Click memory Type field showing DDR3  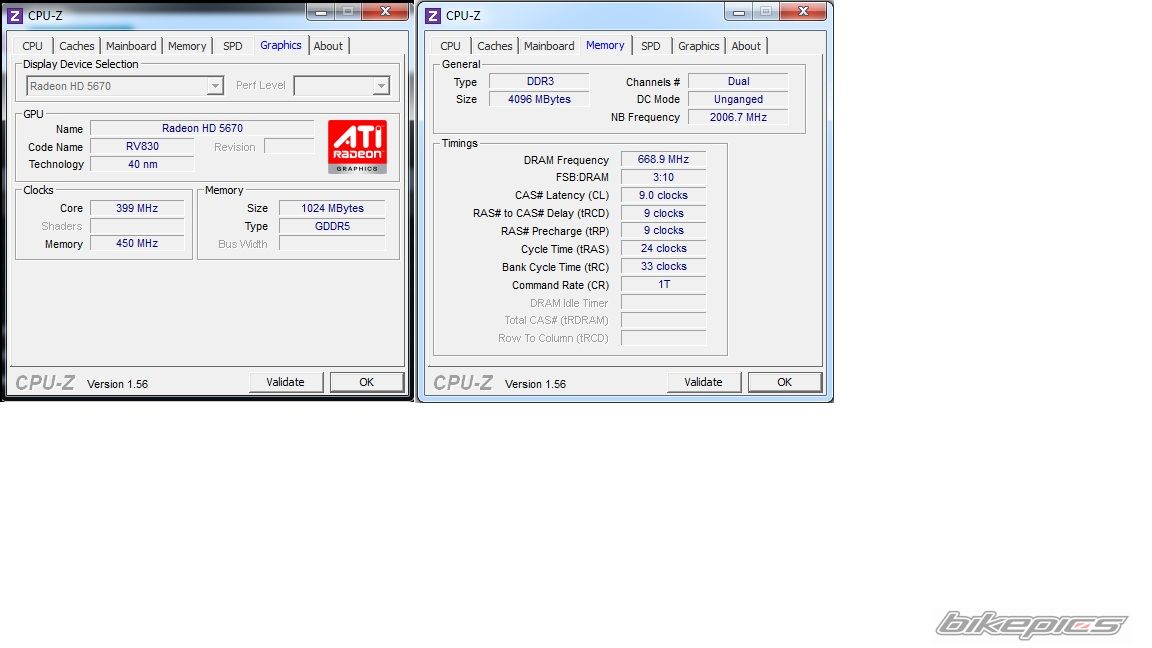pyautogui.click(x=539, y=82)
